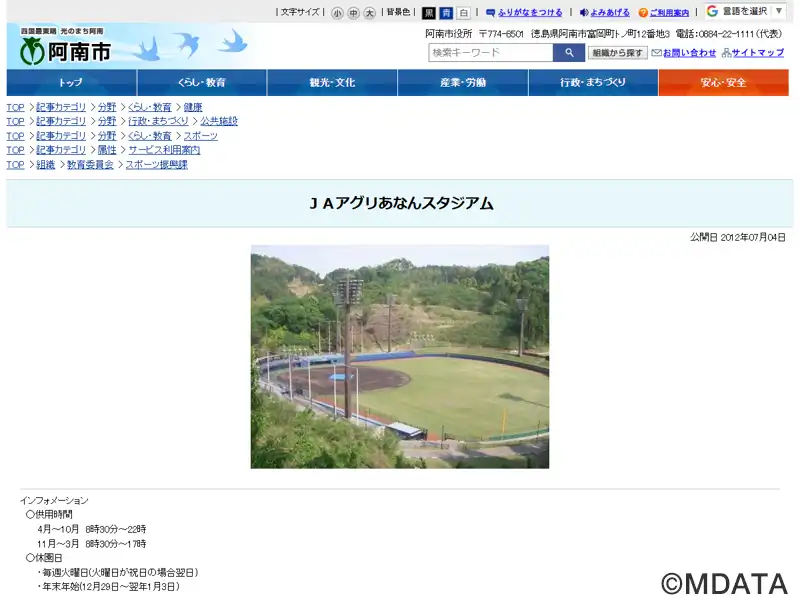Screen dimensions: 800x600
Task: Click the 年末年始 closure line
Action: click(108, 587)
